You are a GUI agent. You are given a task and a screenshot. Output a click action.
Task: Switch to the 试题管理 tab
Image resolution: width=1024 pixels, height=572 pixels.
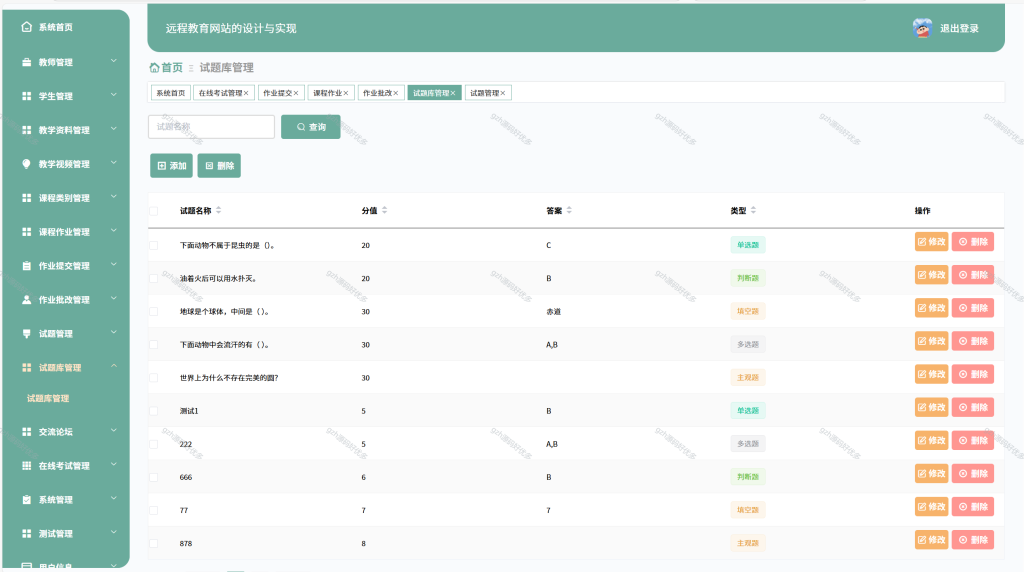point(484,93)
